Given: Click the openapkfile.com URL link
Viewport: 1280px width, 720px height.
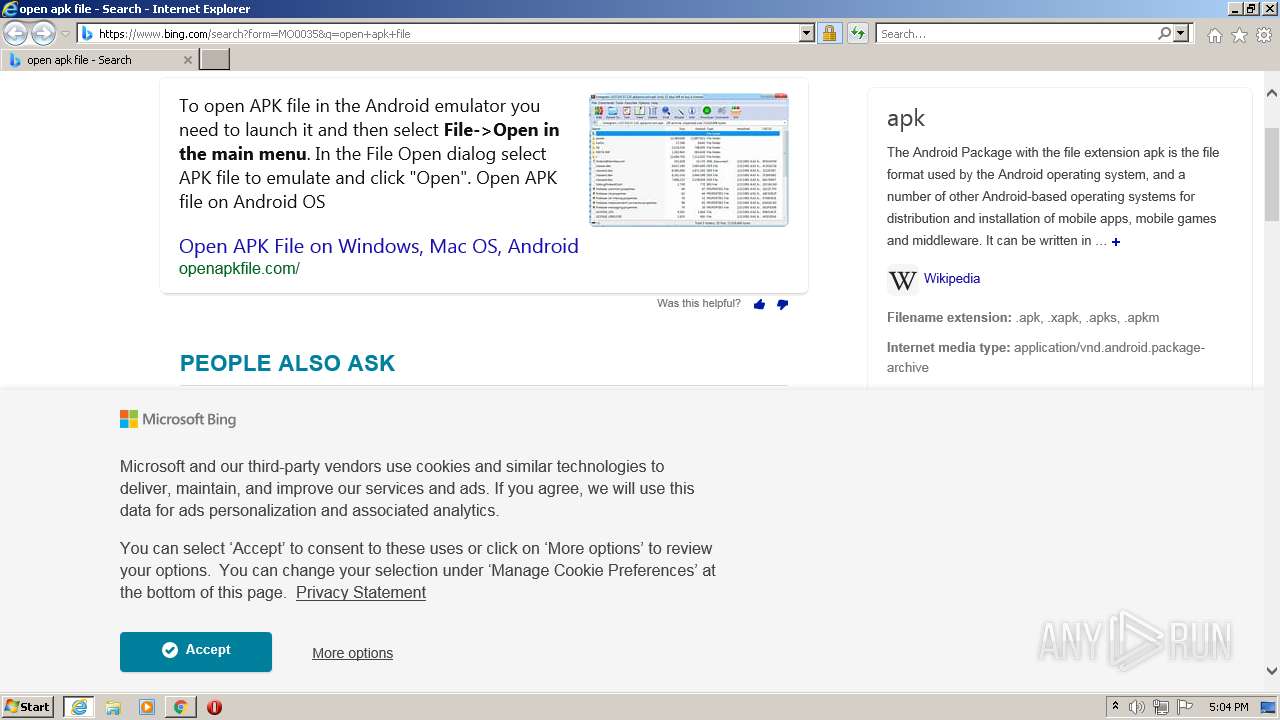Looking at the screenshot, I should [239, 268].
